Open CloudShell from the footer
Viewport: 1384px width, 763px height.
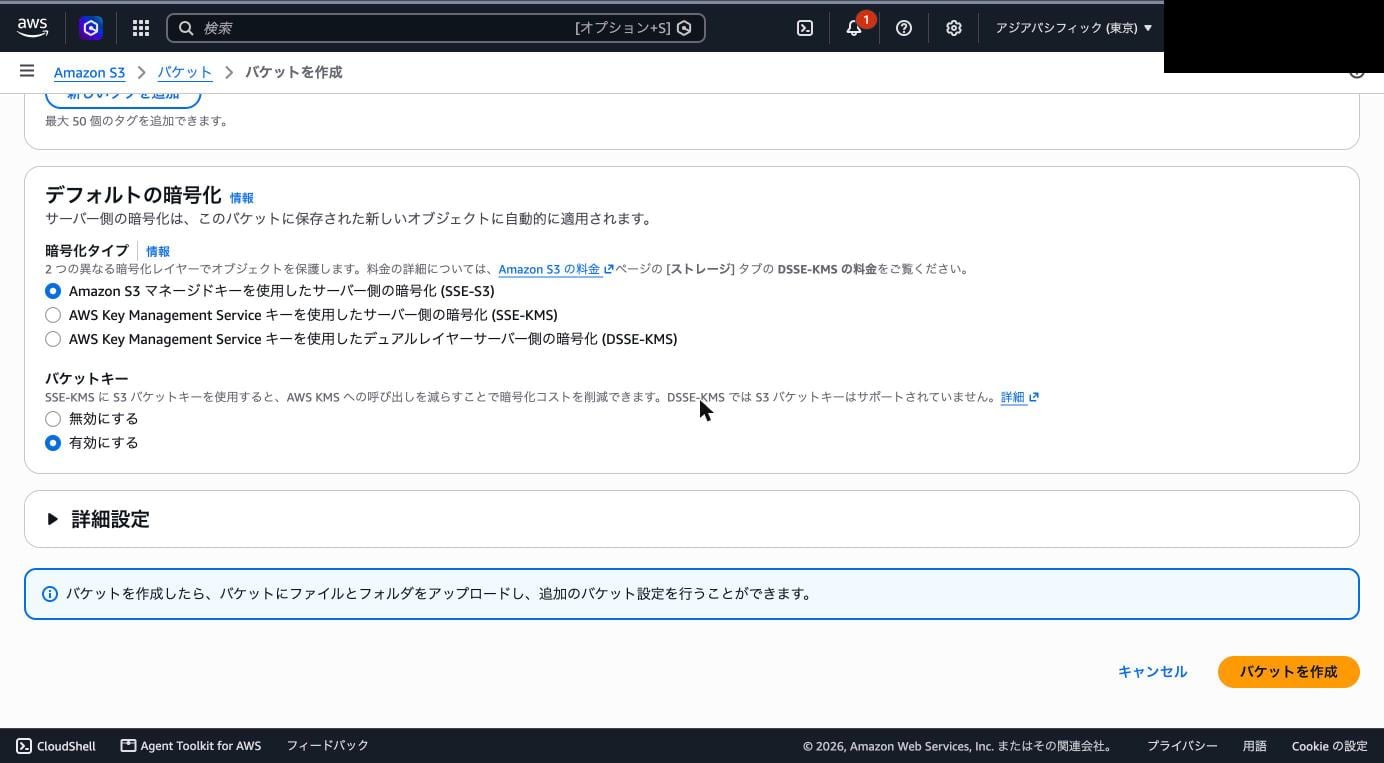[56, 746]
